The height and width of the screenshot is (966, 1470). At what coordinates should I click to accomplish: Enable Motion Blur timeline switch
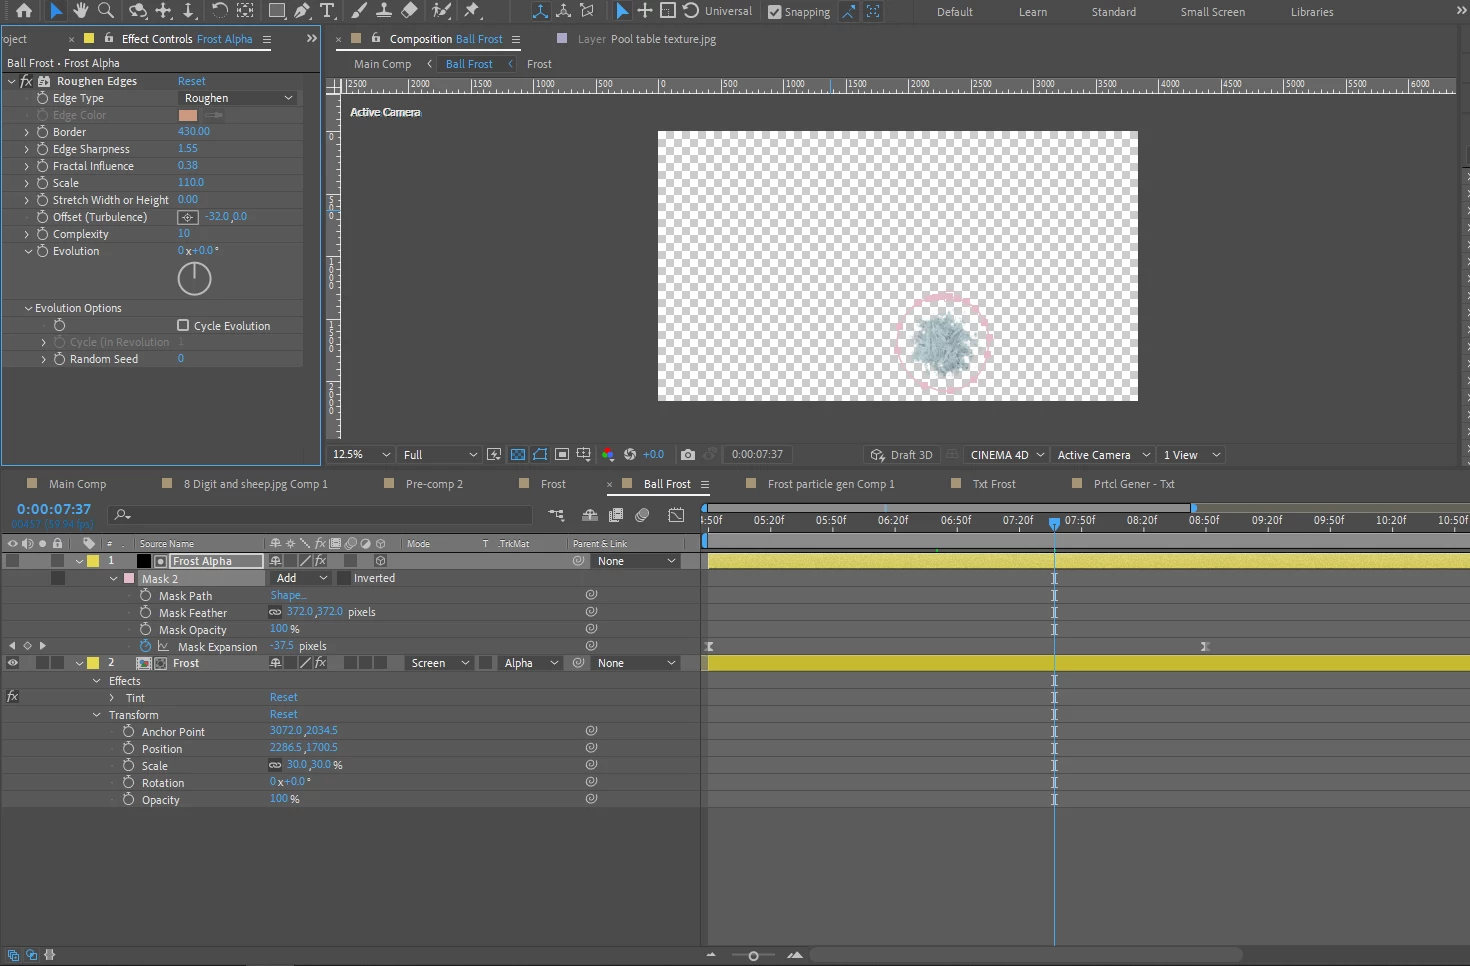(643, 515)
